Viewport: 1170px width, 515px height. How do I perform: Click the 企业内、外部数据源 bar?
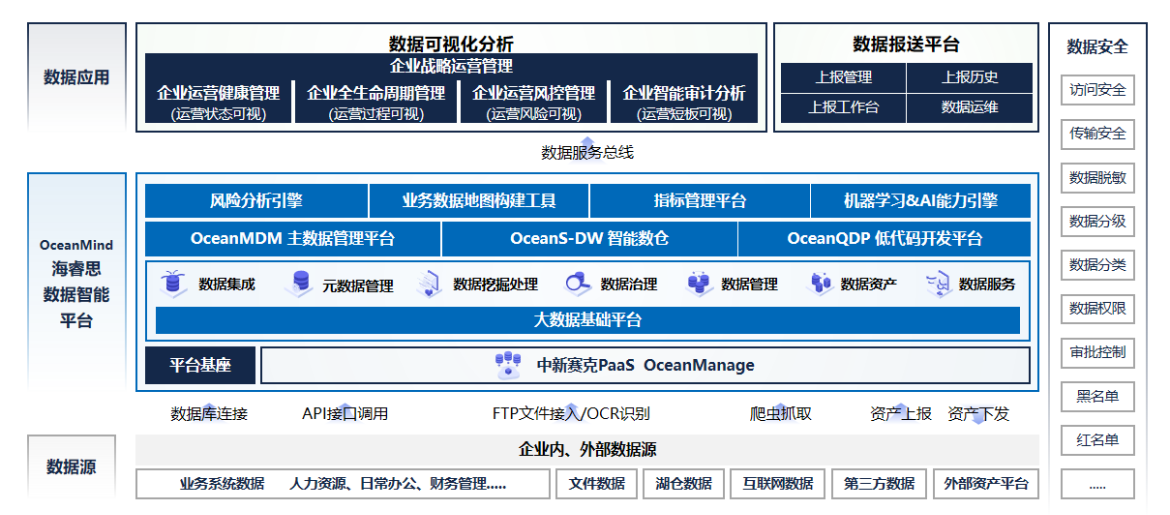click(x=587, y=449)
